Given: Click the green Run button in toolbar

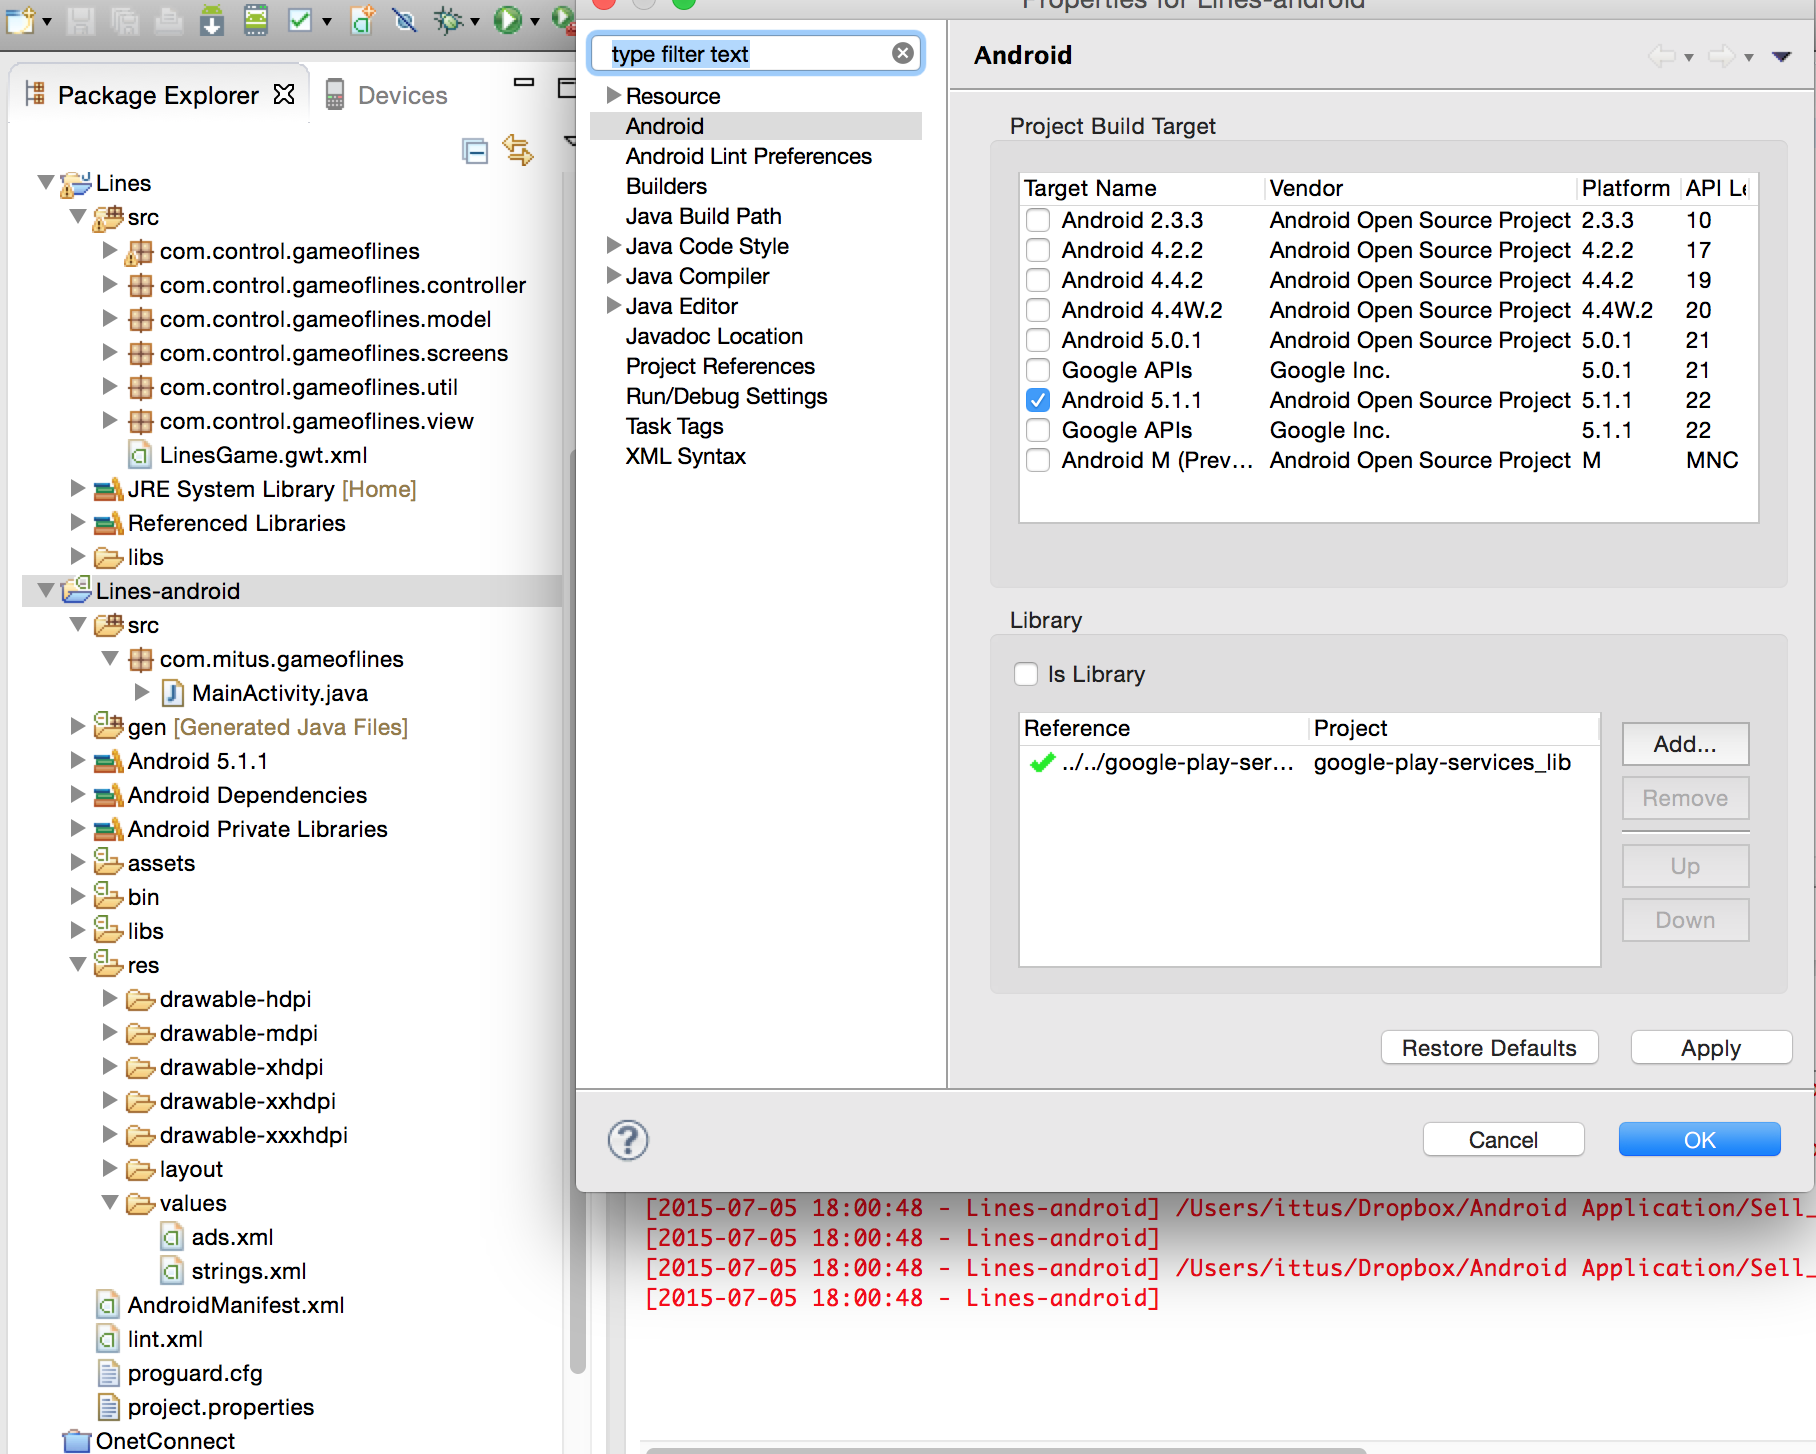Looking at the screenshot, I should pos(508,20).
